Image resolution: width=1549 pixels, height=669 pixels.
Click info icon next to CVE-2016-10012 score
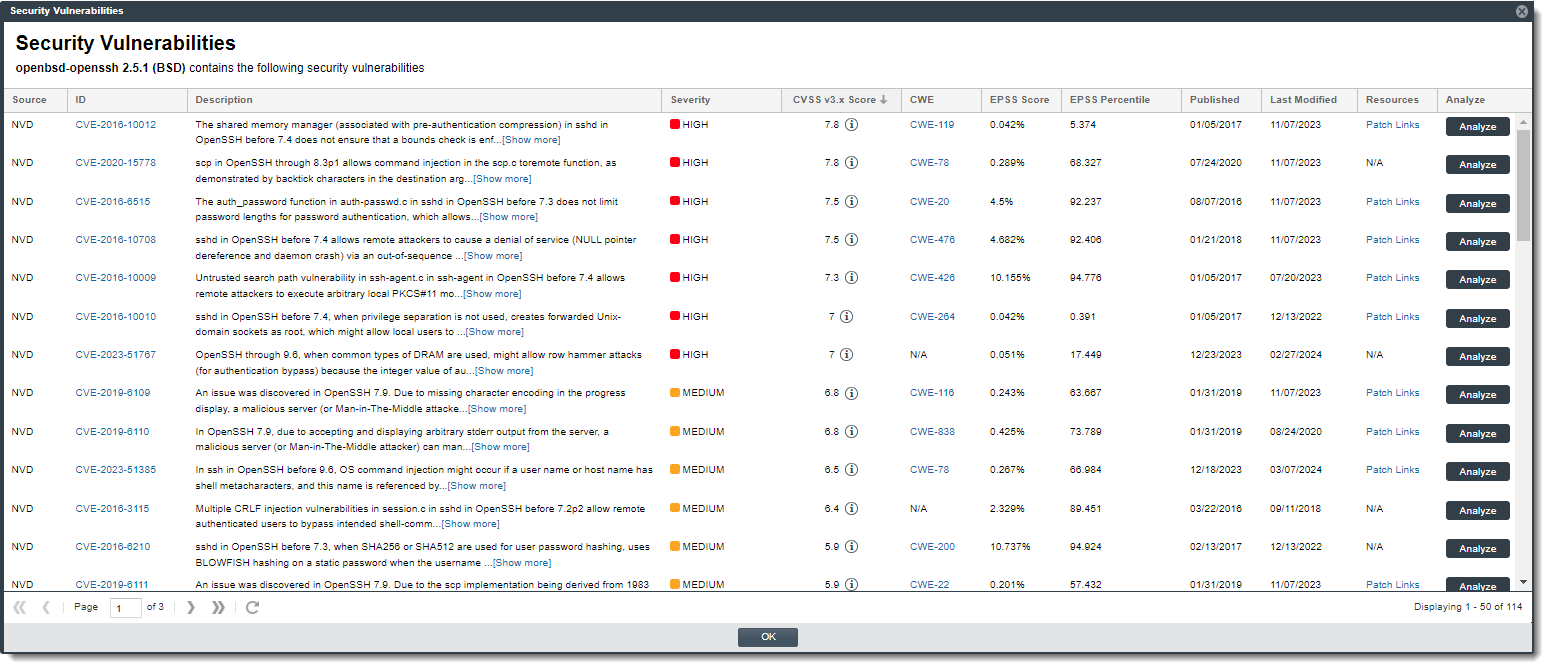pos(851,126)
